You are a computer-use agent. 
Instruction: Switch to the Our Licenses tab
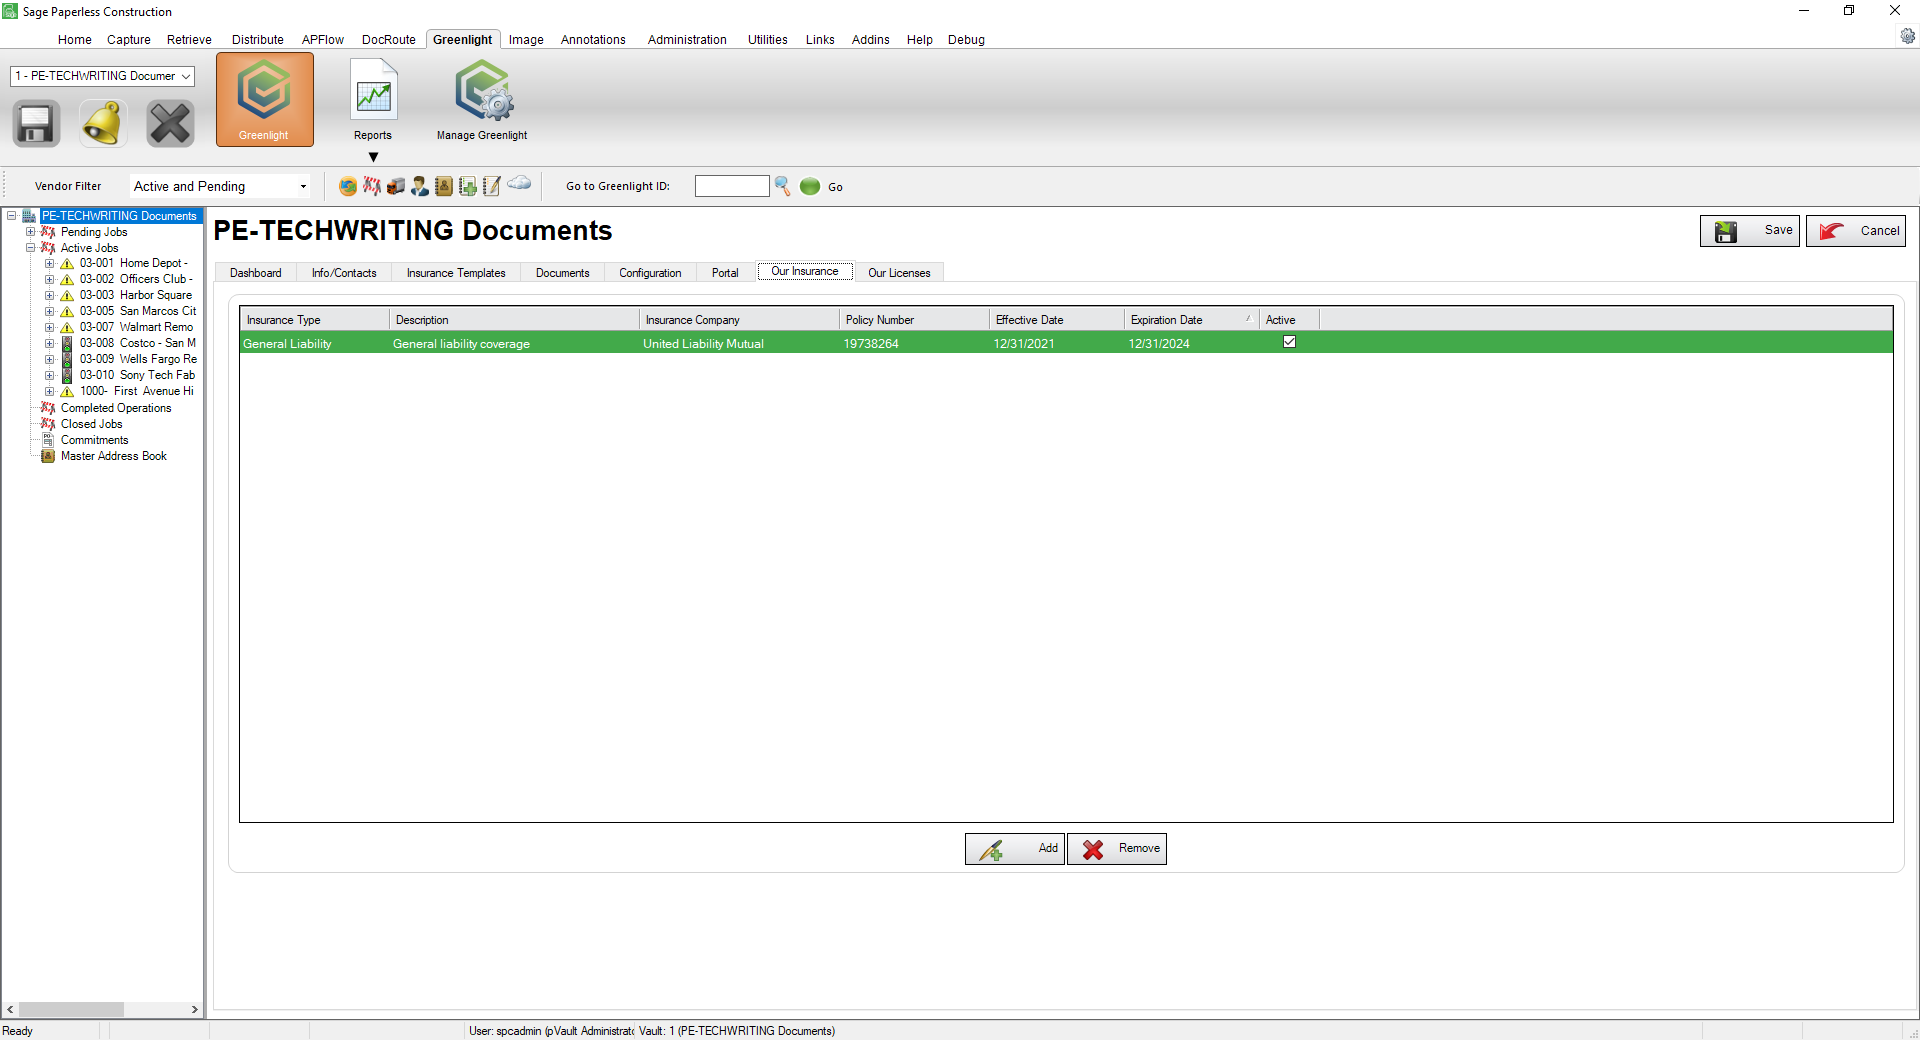click(x=899, y=273)
